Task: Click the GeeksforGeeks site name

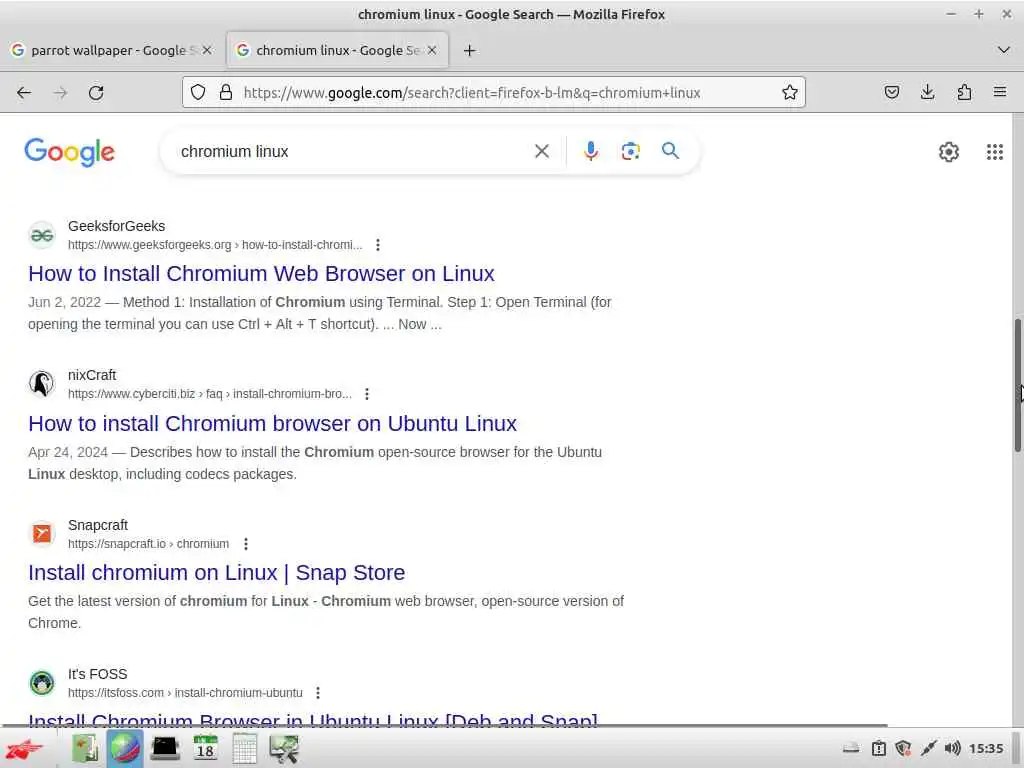Action: [x=116, y=226]
